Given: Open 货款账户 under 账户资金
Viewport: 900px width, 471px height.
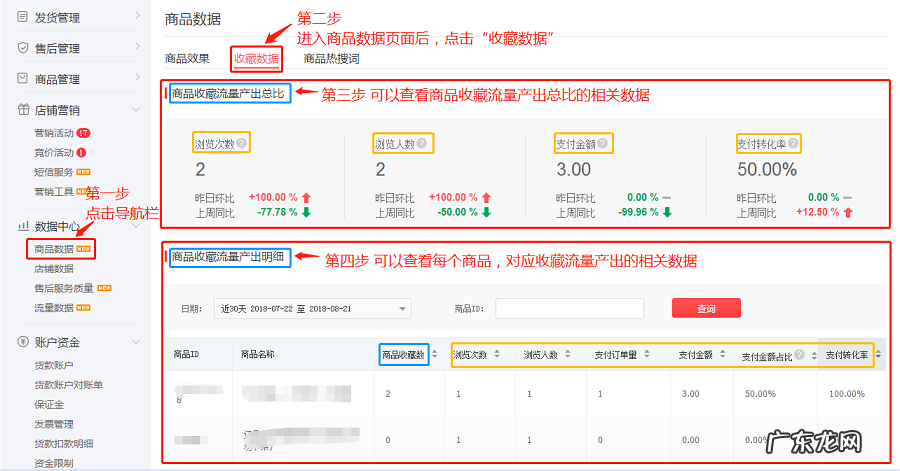Looking at the screenshot, I should [54, 365].
